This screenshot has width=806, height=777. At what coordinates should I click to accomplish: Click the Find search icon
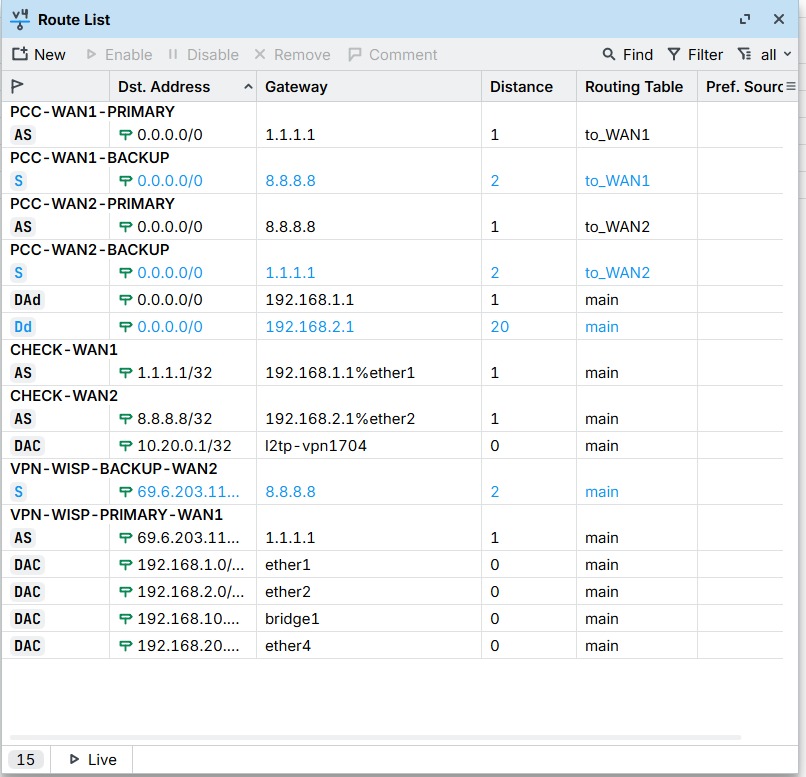click(x=609, y=54)
